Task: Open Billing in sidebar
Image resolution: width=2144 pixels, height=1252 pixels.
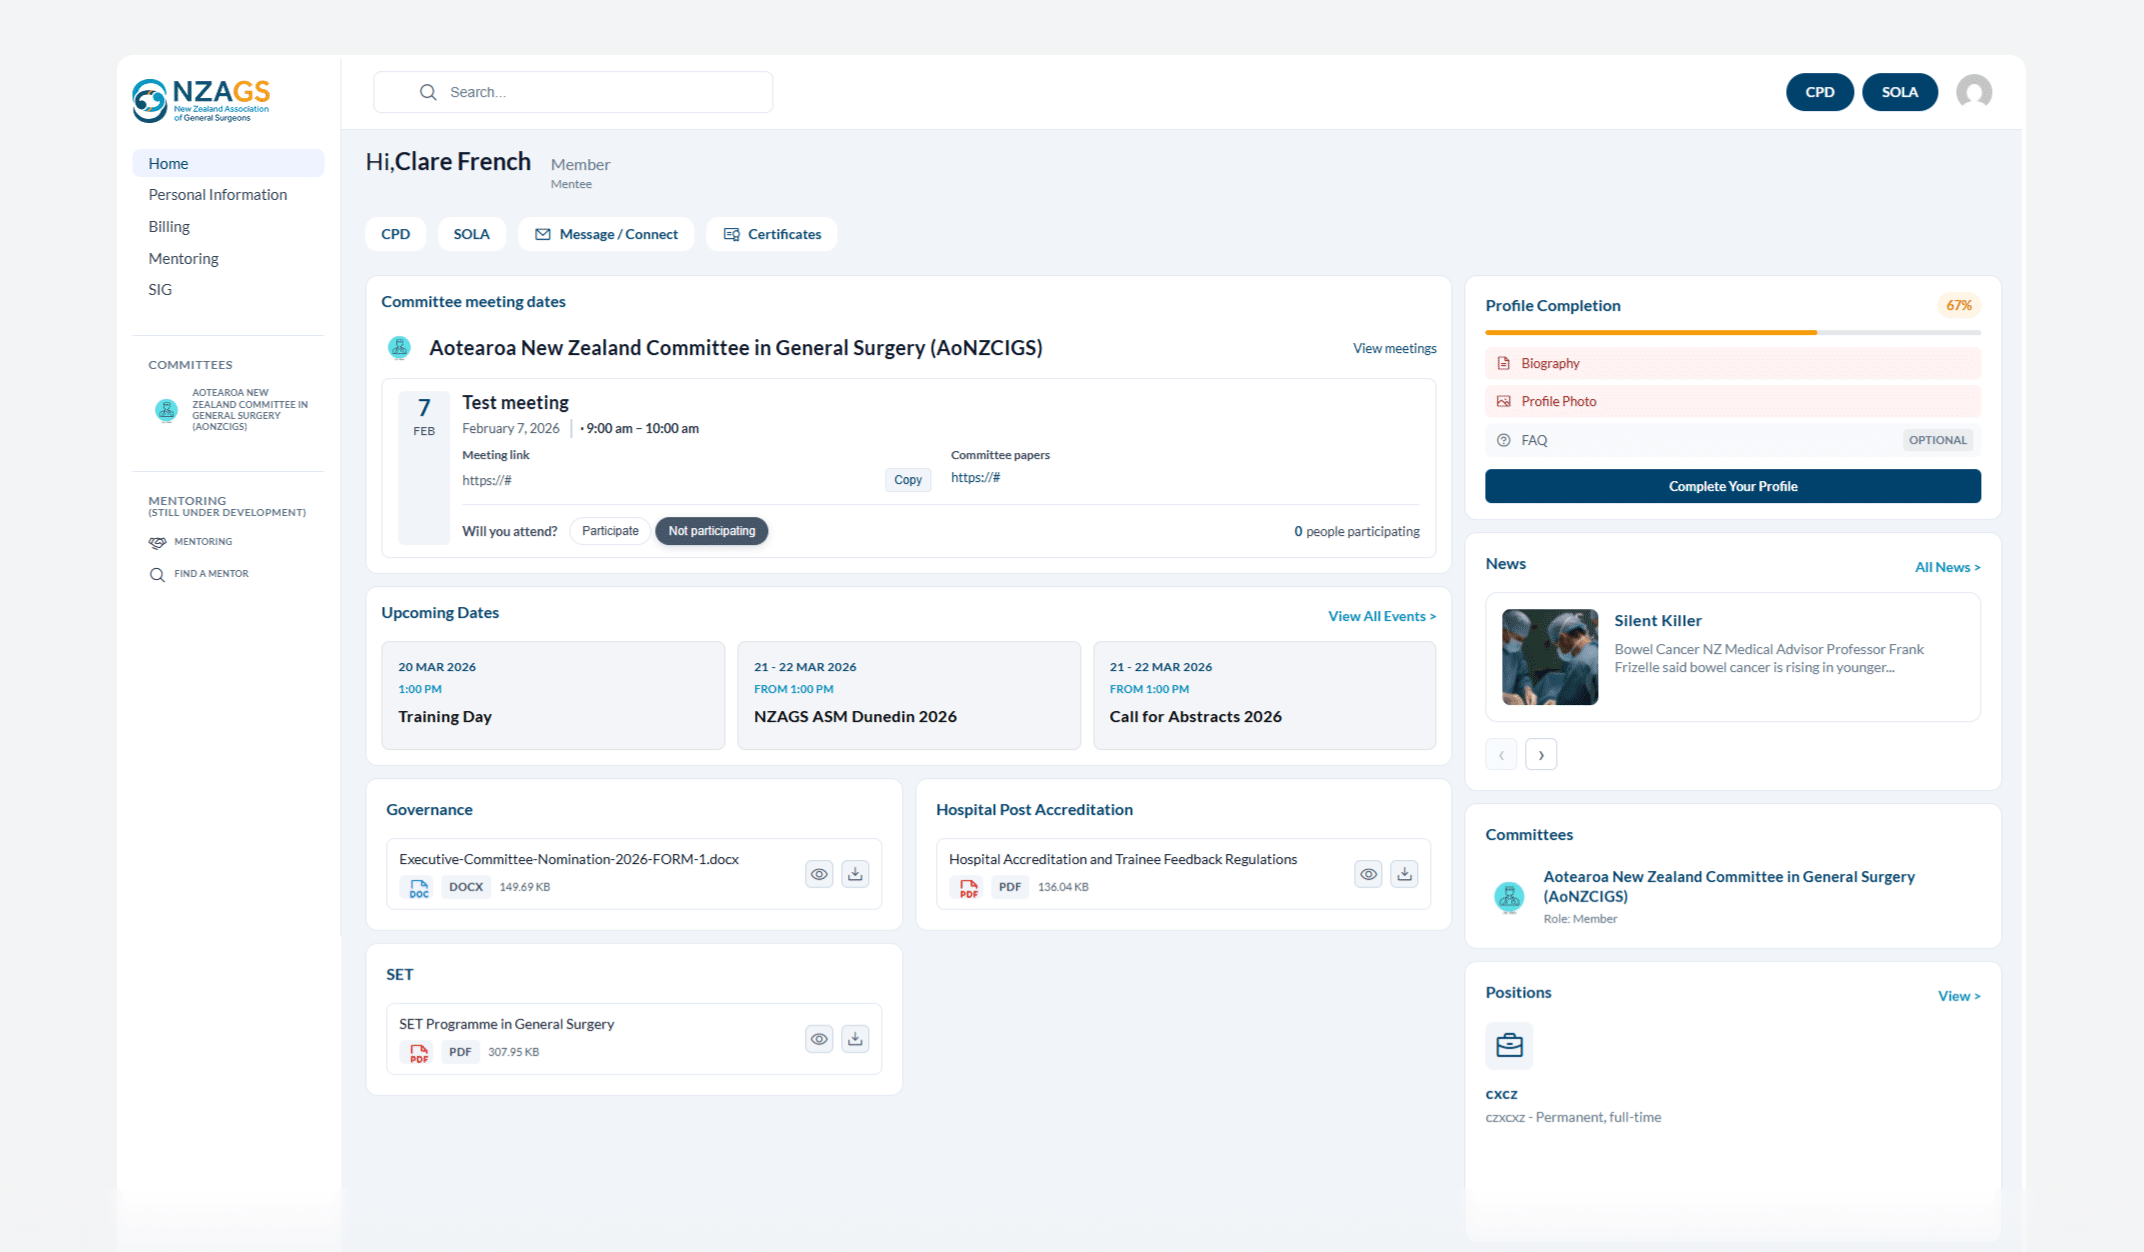Action: pos(169,227)
